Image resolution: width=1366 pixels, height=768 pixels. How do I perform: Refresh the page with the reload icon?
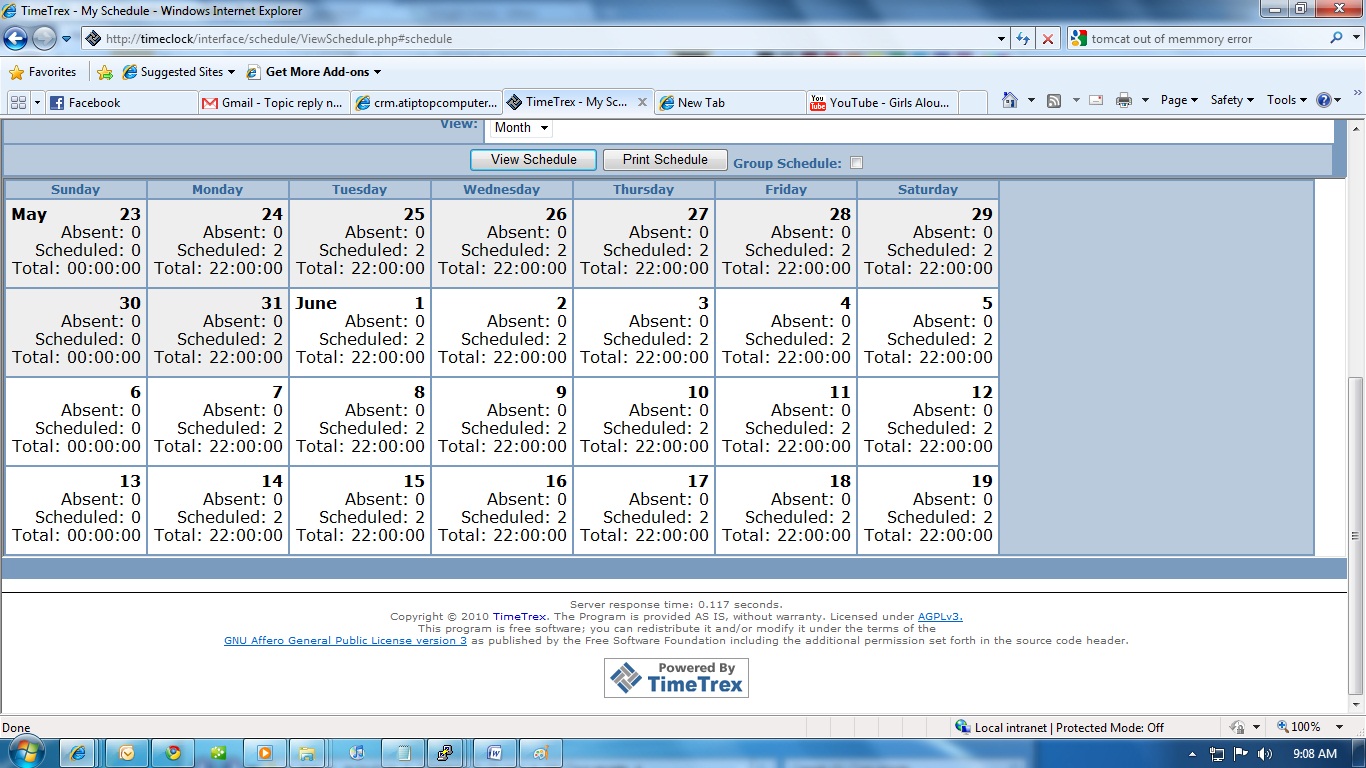tap(1022, 39)
